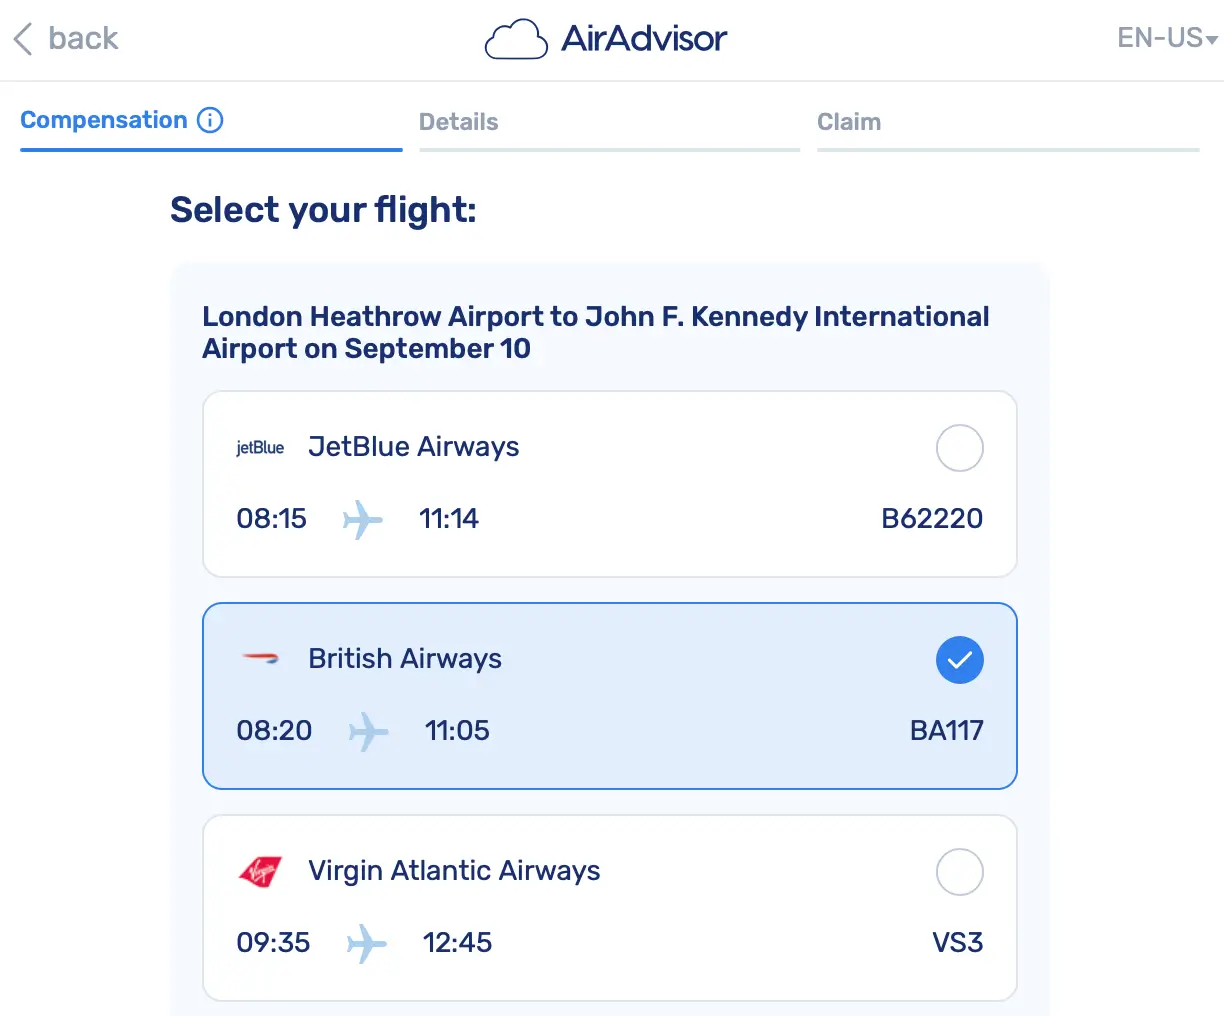Click the Heathrow to JFK route heading
The width and height of the screenshot is (1224, 1016).
click(596, 332)
